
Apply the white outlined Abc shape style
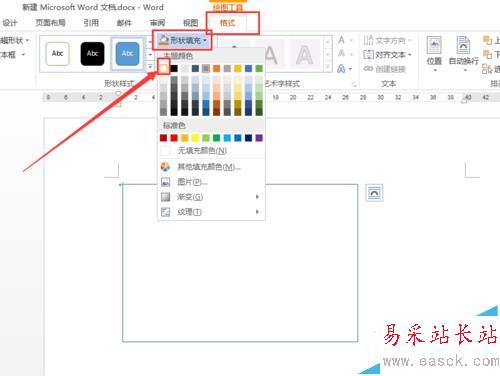click(x=58, y=53)
